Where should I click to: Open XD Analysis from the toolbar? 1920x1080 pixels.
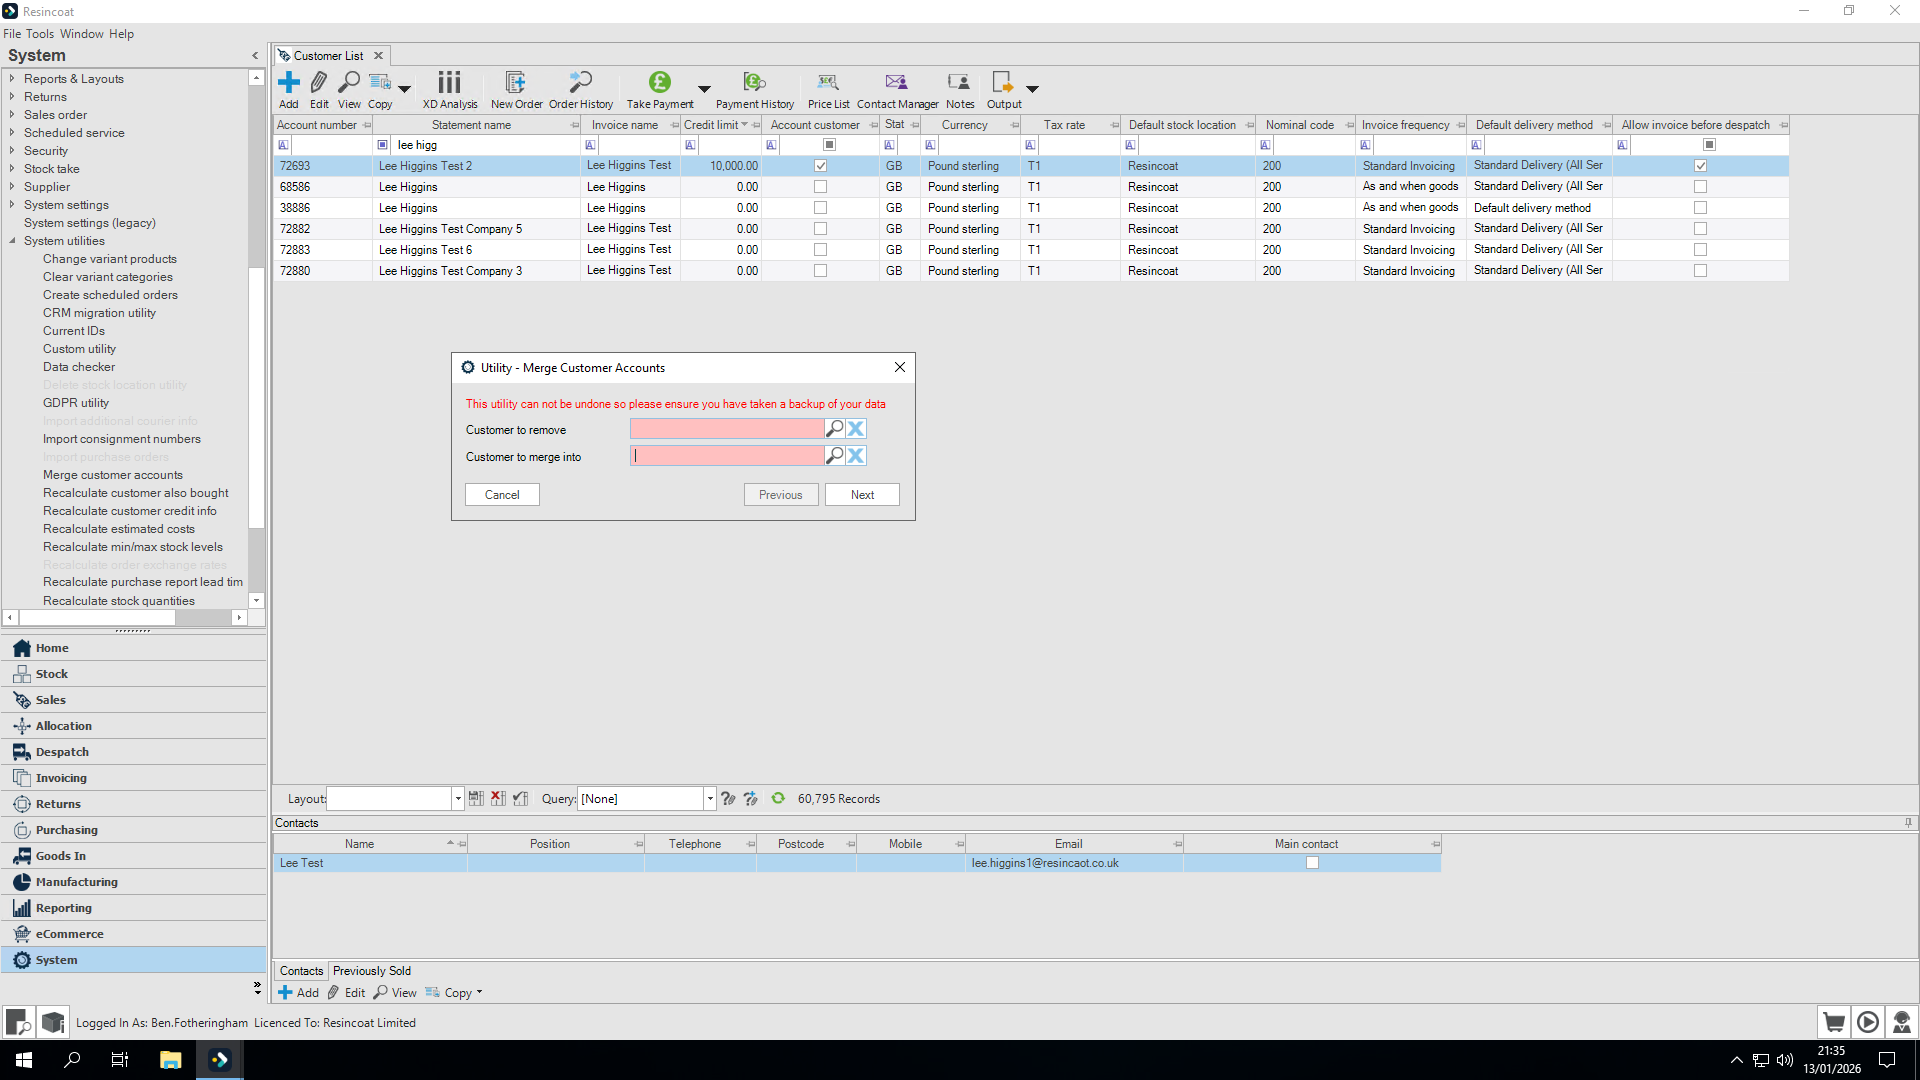[449, 83]
